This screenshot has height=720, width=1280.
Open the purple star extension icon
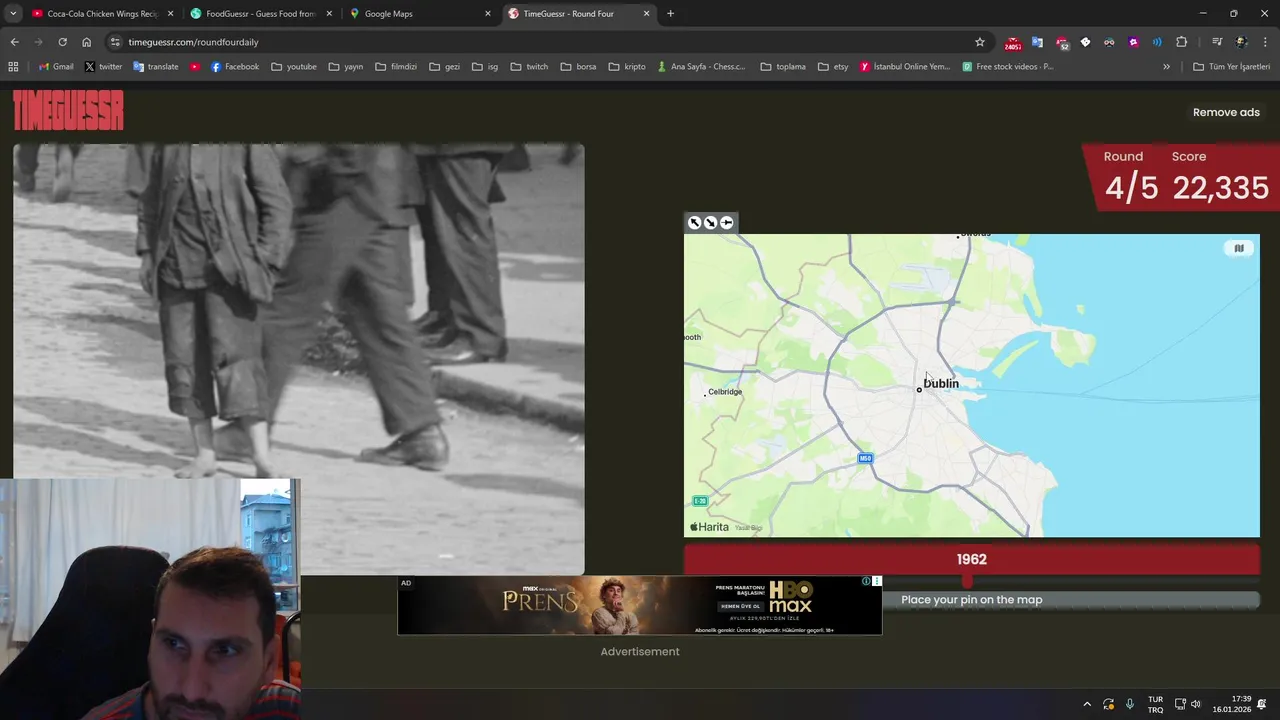click(x=1133, y=42)
